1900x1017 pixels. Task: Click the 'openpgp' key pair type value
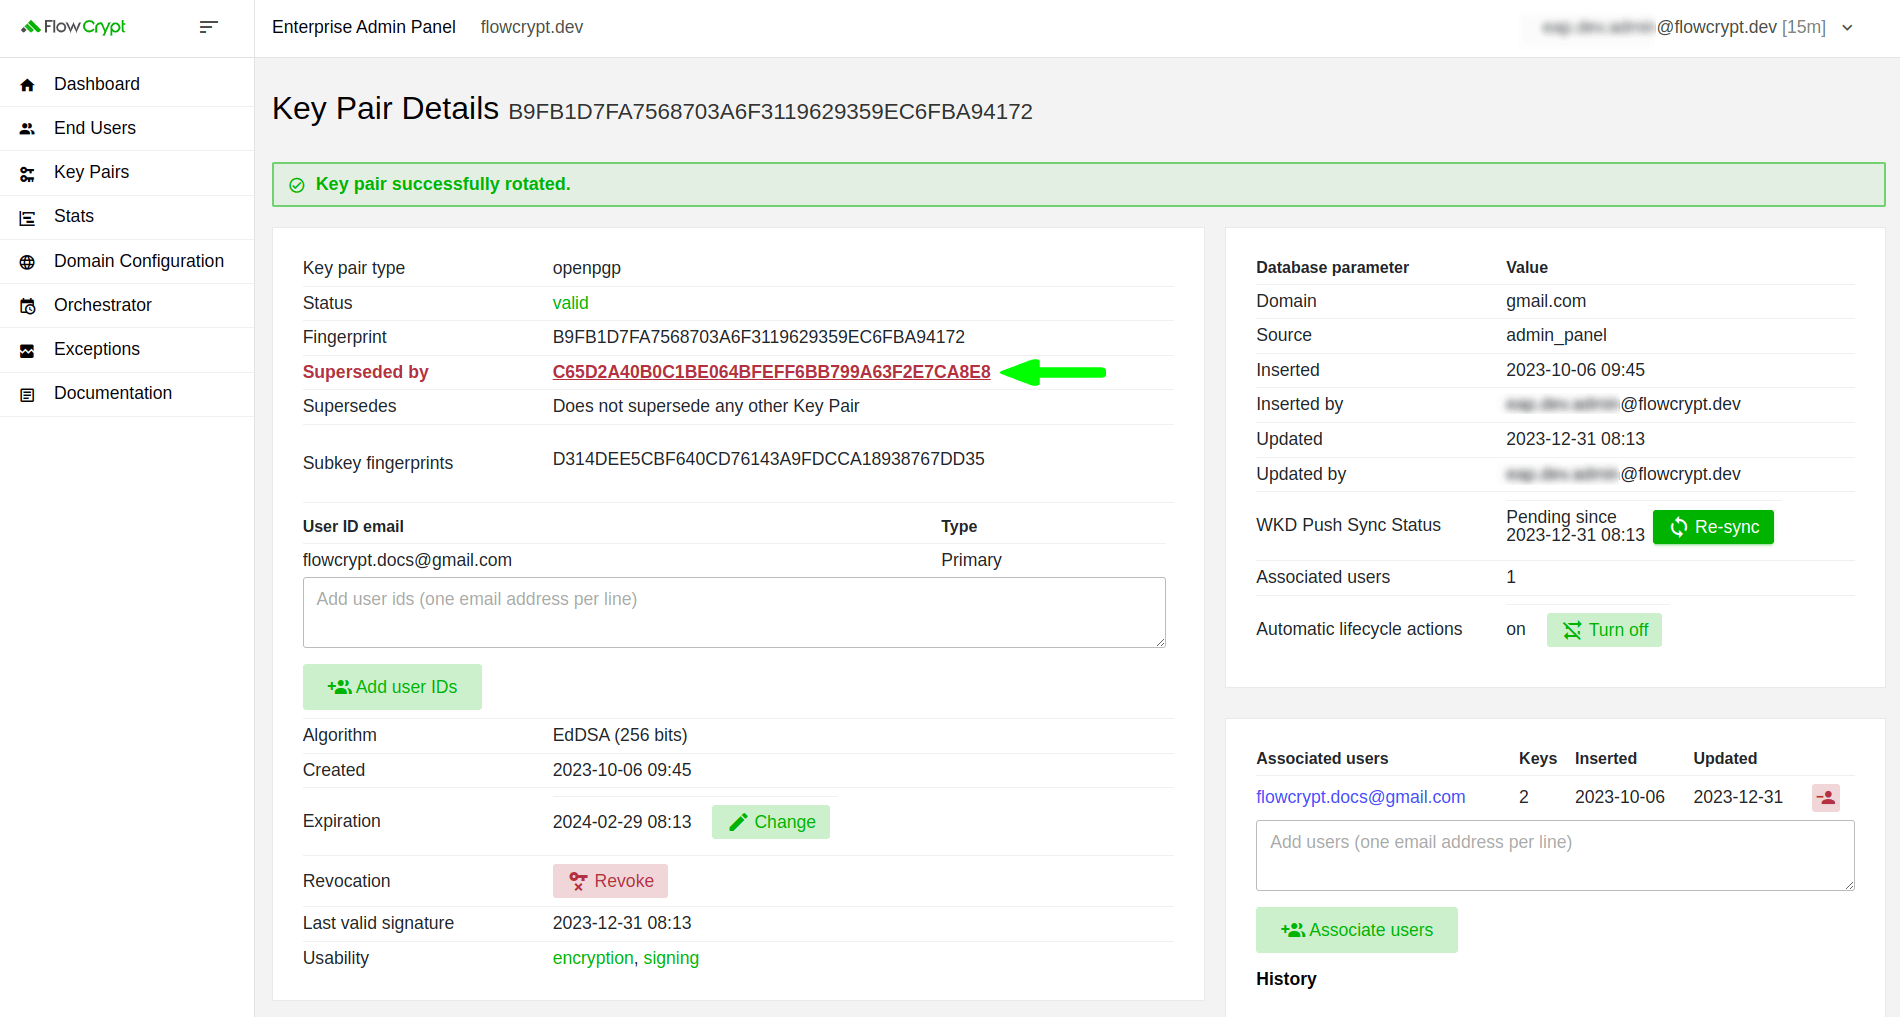587,268
